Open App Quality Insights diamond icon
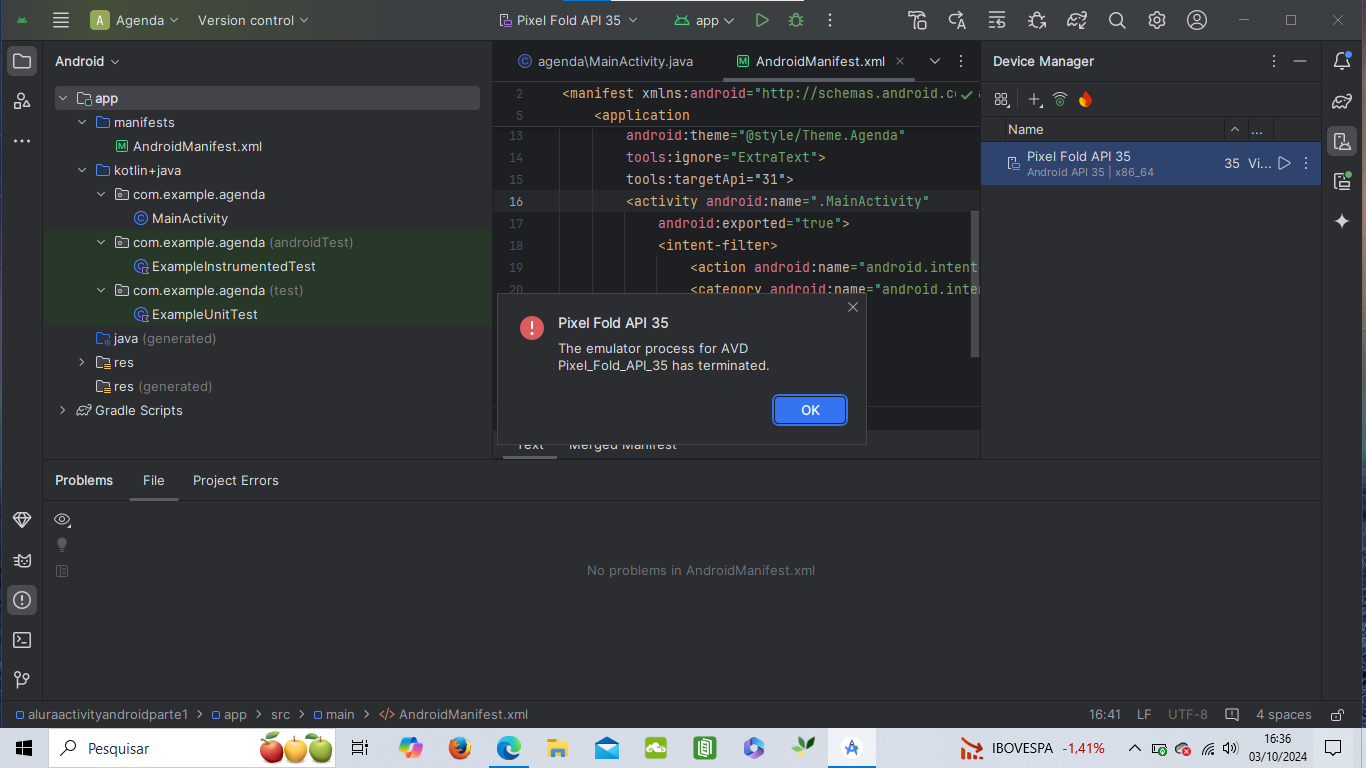 [x=22, y=520]
